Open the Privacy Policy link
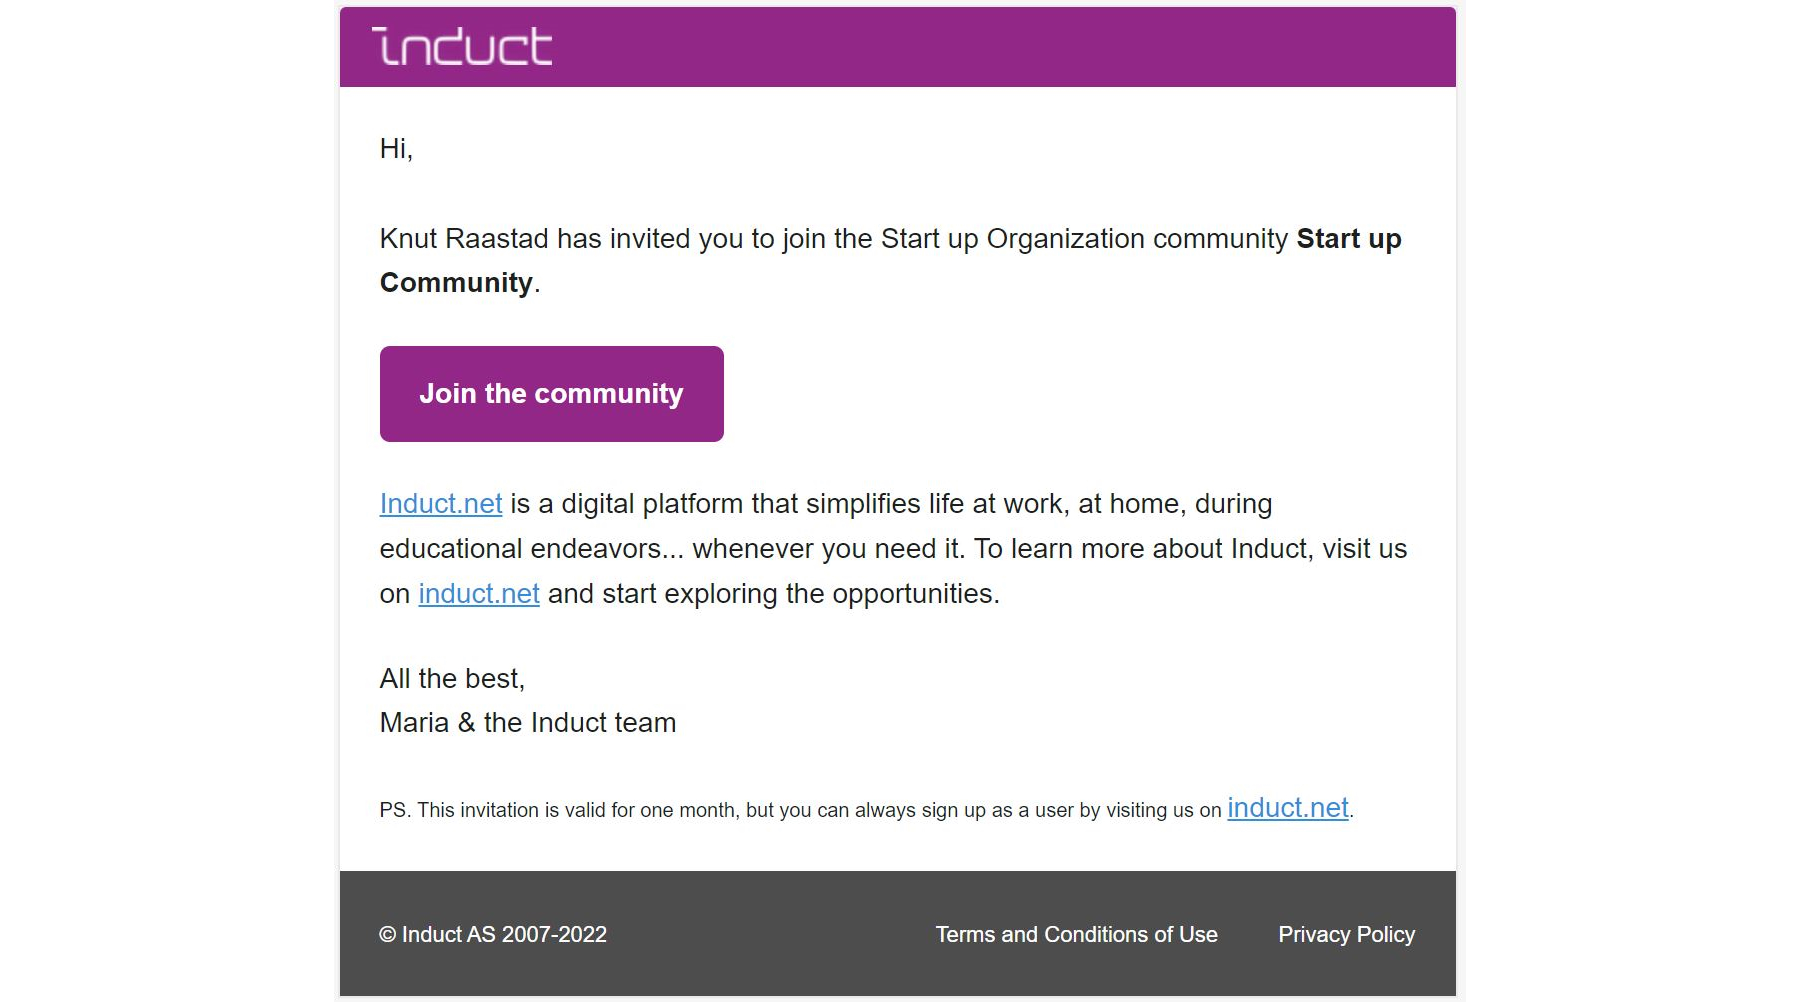Image resolution: width=1800 pixels, height=1002 pixels. [1346, 934]
